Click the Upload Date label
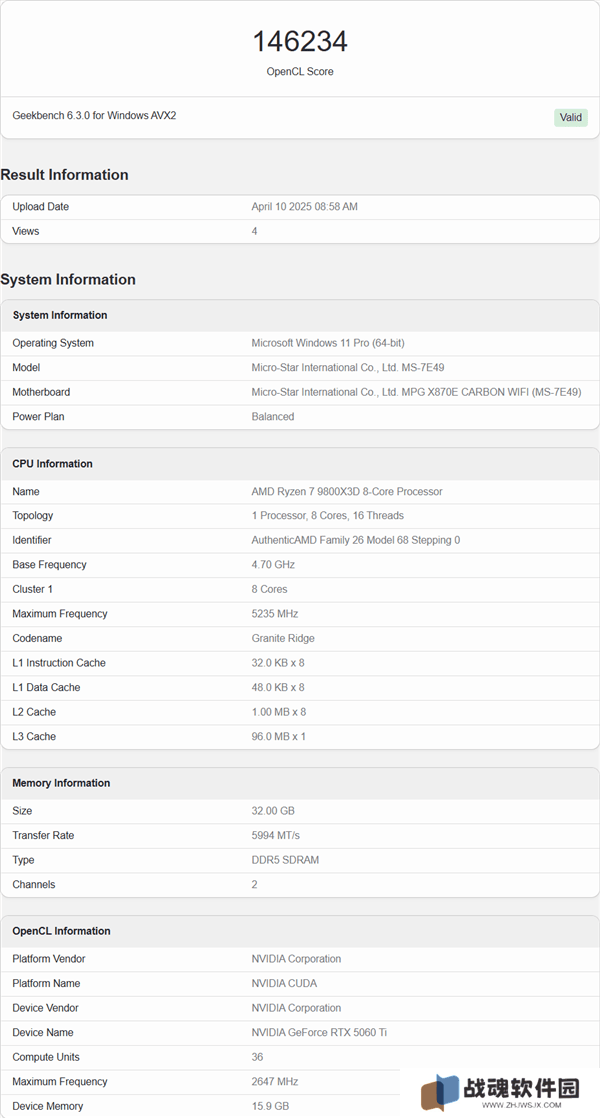This screenshot has width=600, height=1118. pos(41,207)
